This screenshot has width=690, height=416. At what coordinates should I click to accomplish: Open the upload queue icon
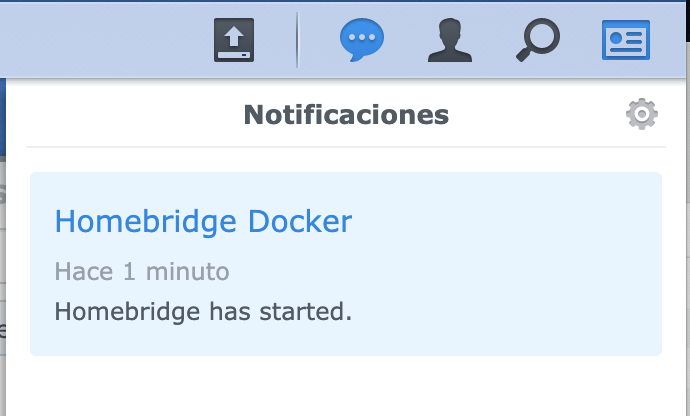(233, 41)
